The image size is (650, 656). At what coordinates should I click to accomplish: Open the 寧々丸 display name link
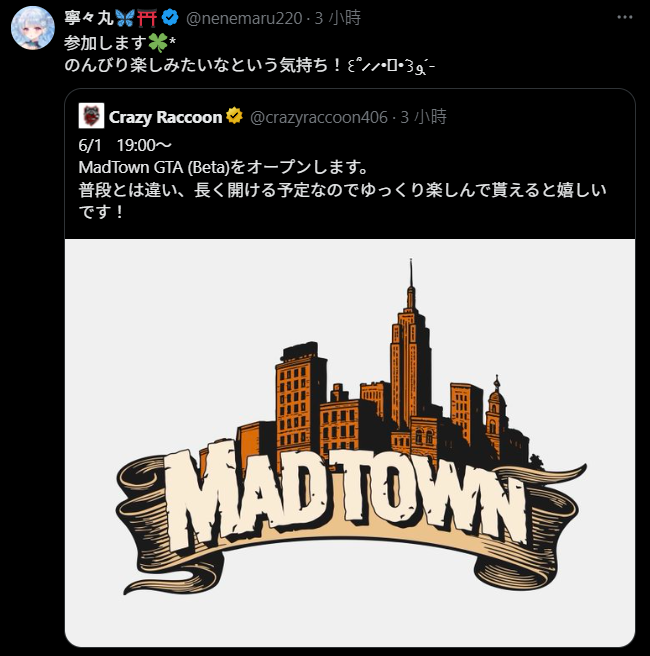[89, 18]
